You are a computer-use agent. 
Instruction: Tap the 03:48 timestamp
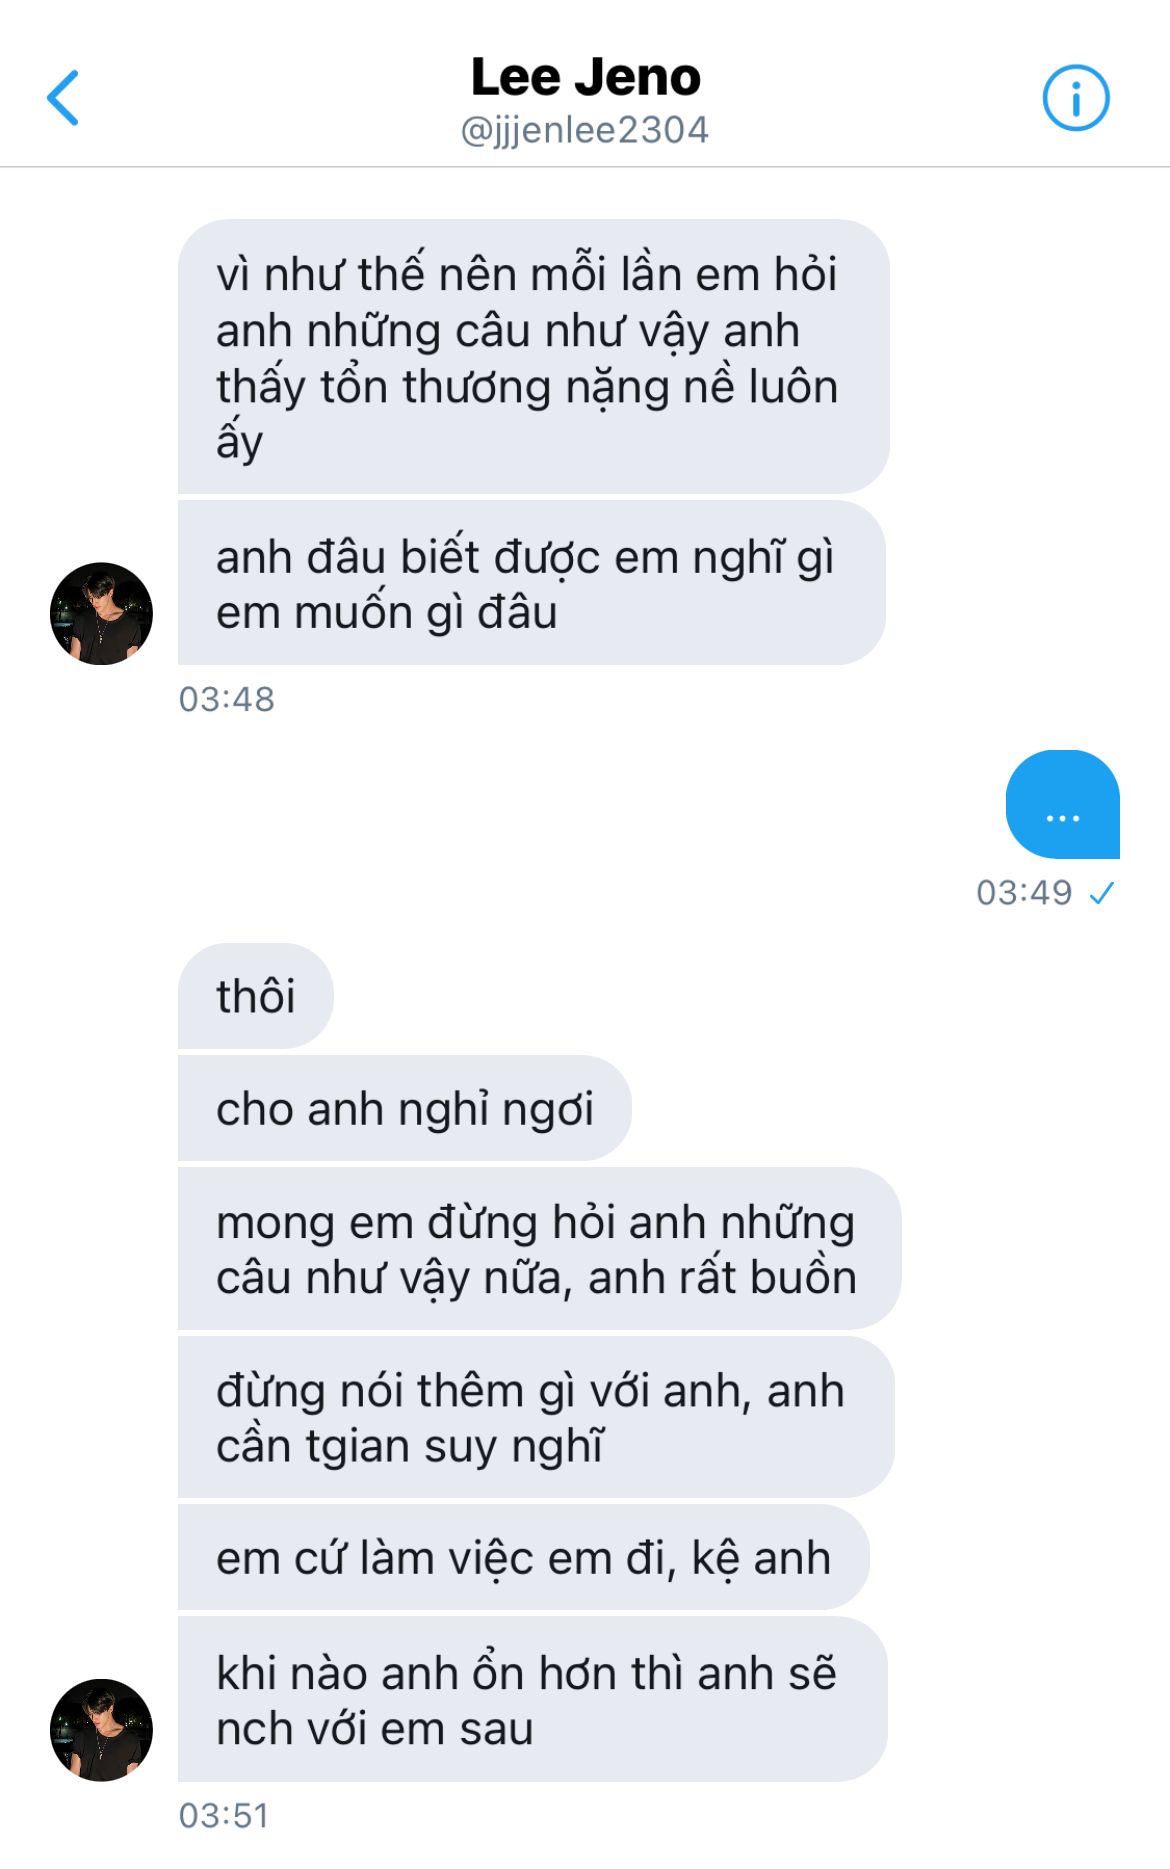pos(226,699)
